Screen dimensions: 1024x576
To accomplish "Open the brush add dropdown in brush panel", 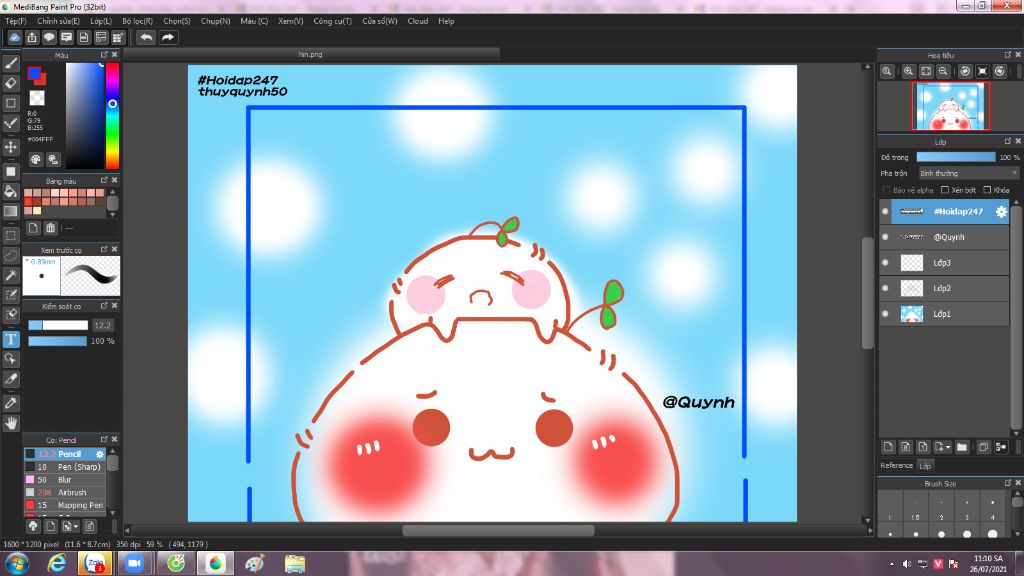I will click(76, 526).
